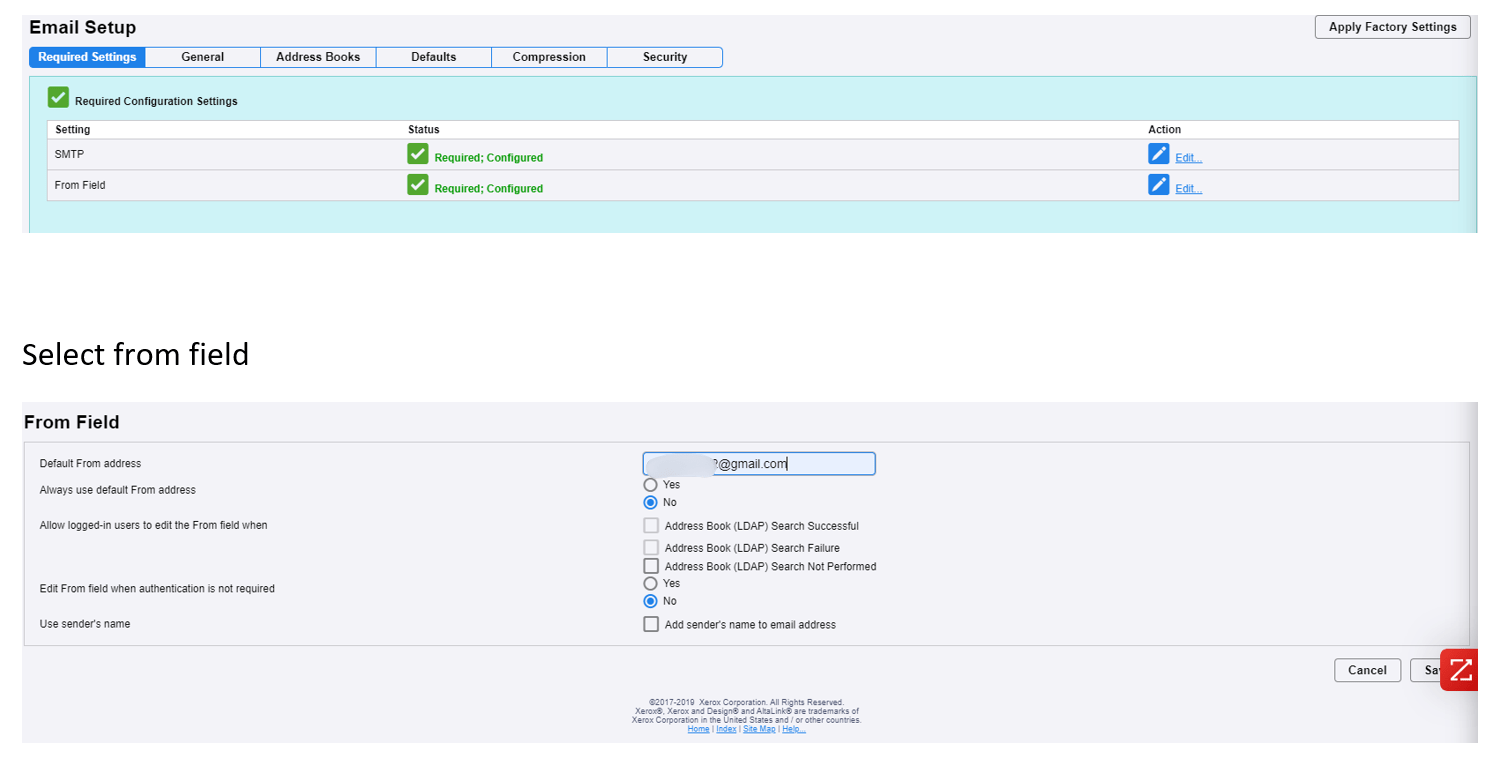
Task: Click the Edit... link for From Field
Action: coord(1188,189)
